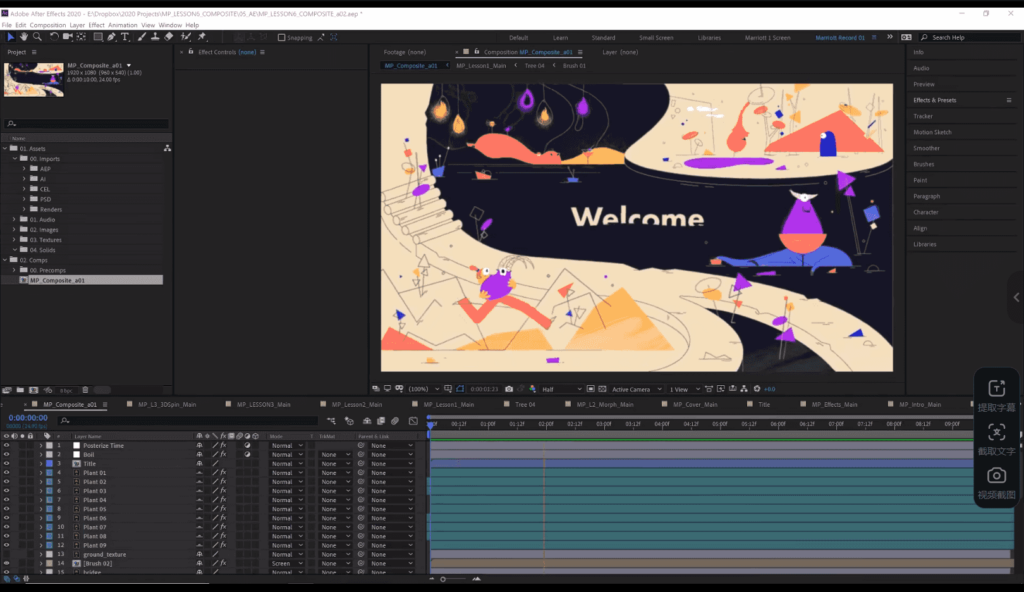Open blend mode dropdown for [Brush 02] layer
Image resolution: width=1024 pixels, height=592 pixels.
[x=287, y=563]
